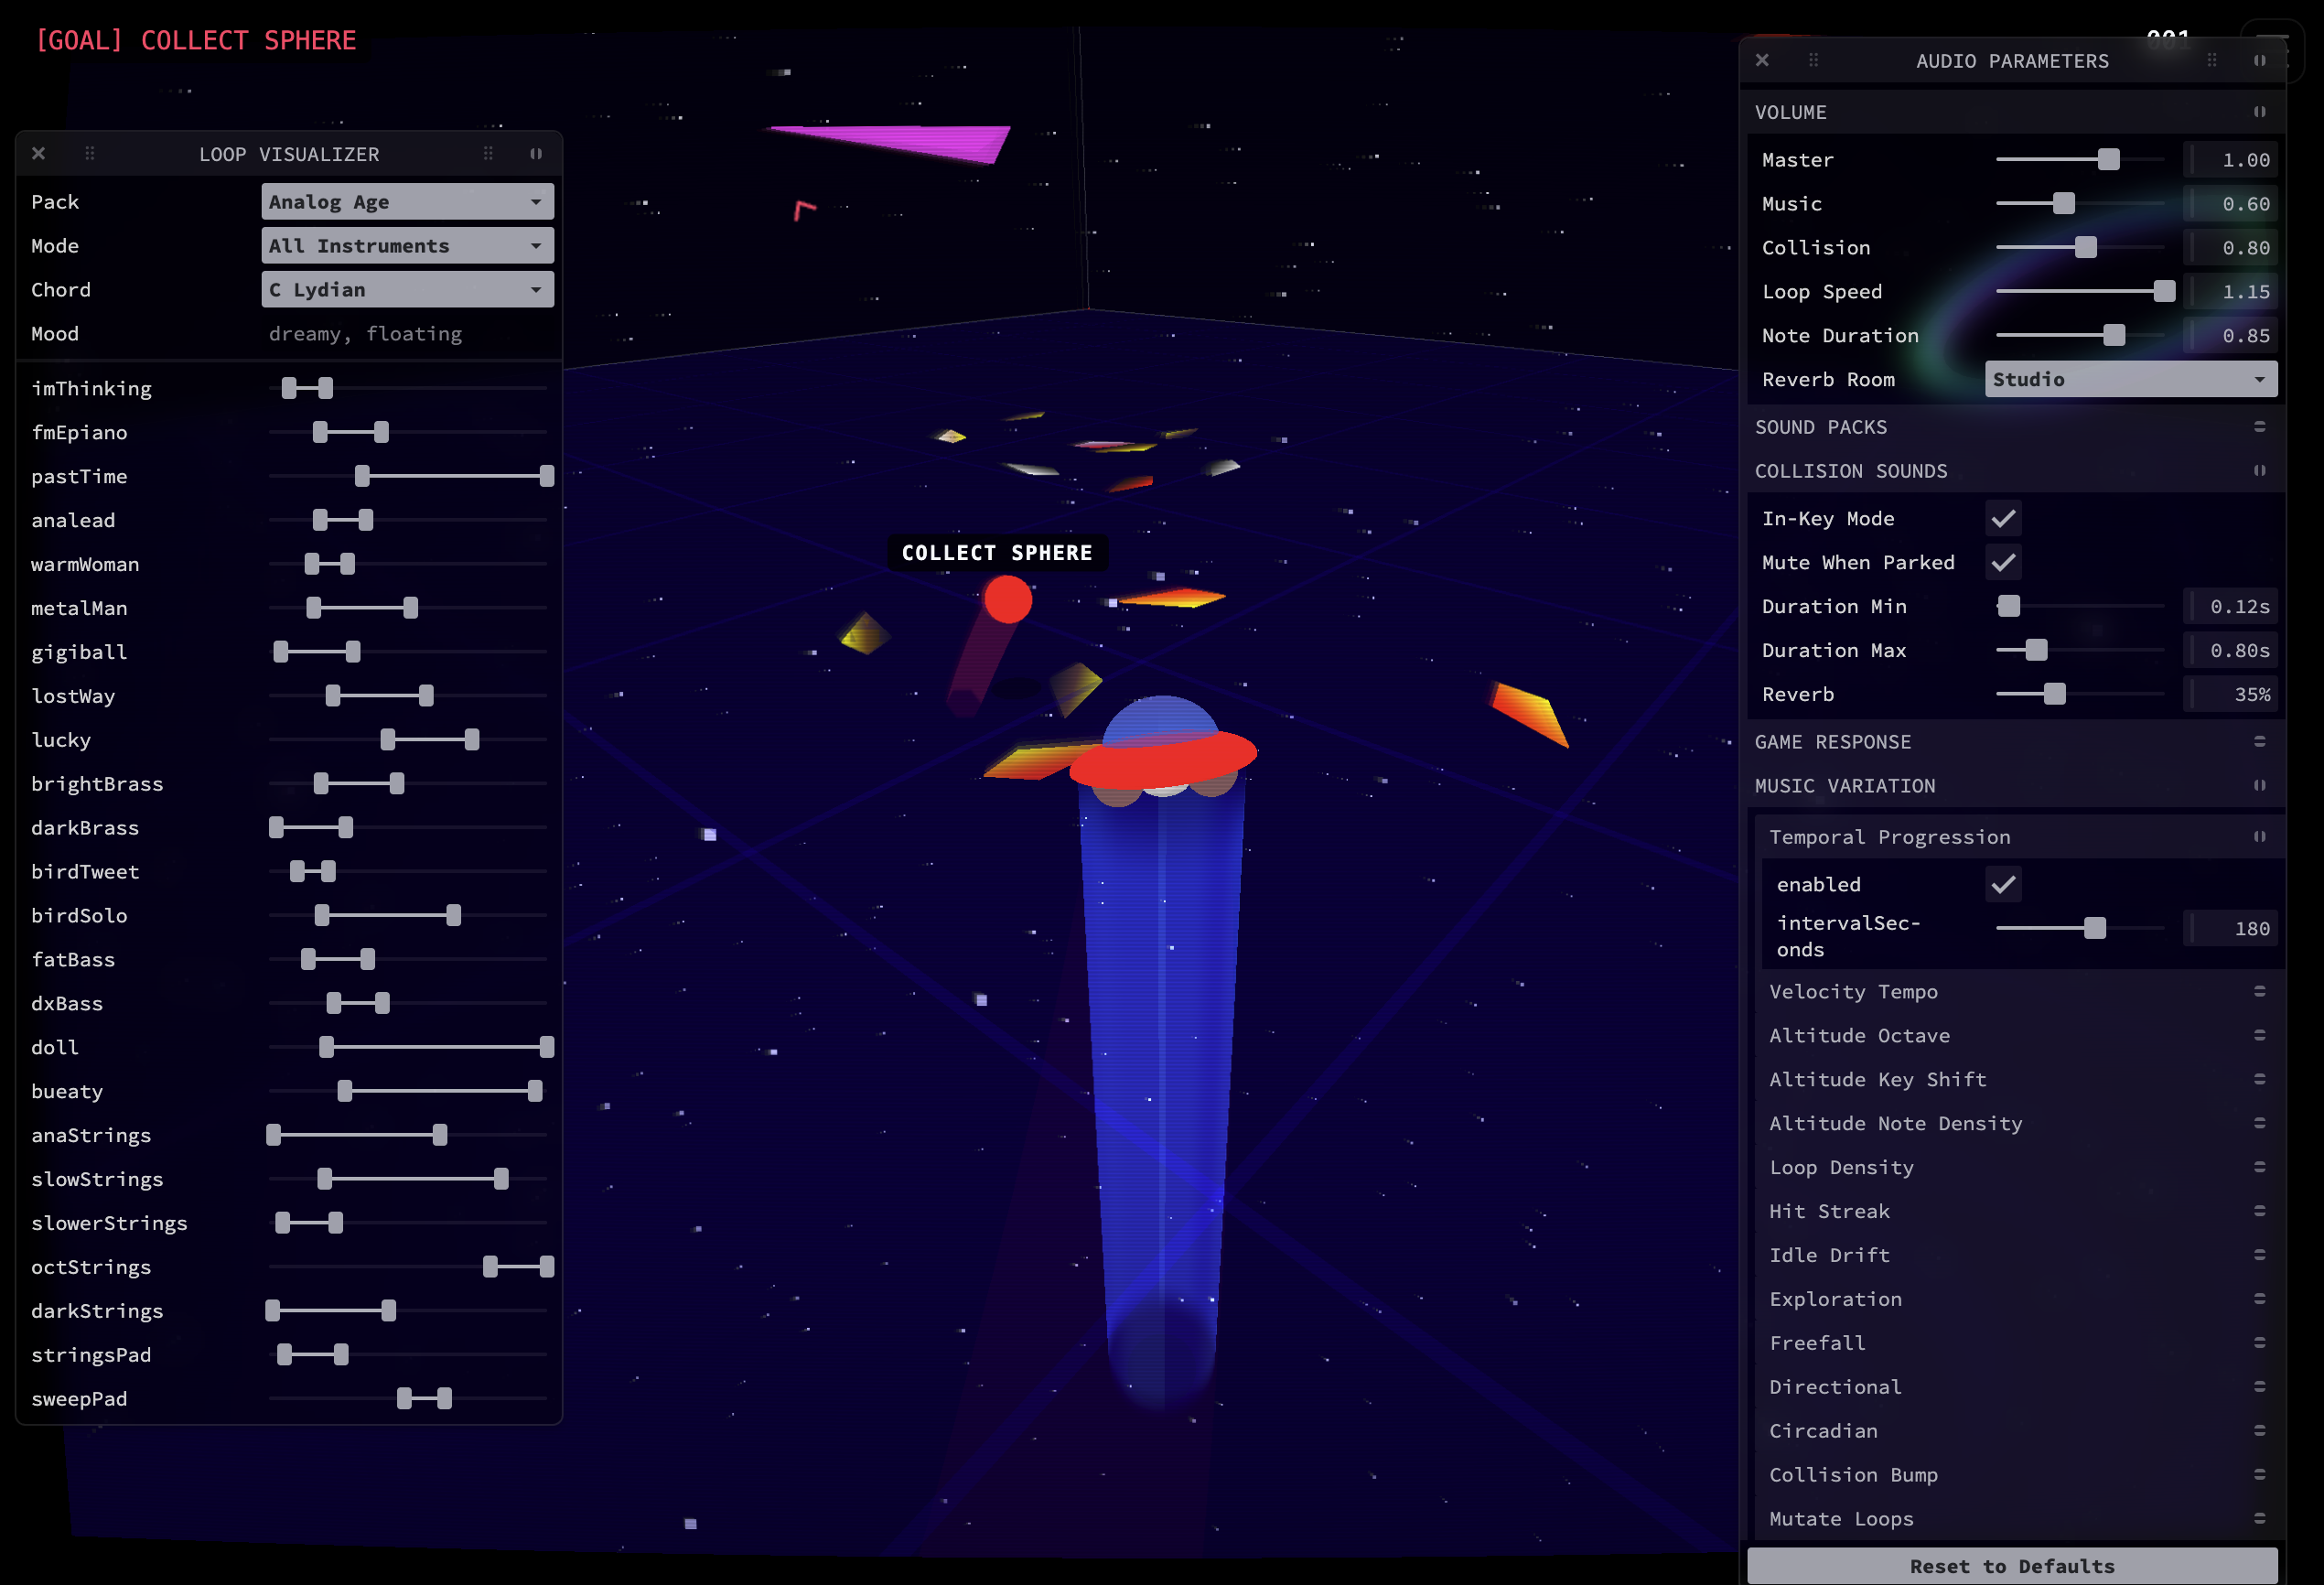Click the Master volume slider handle
Image resolution: width=2324 pixels, height=1585 pixels.
(2108, 160)
